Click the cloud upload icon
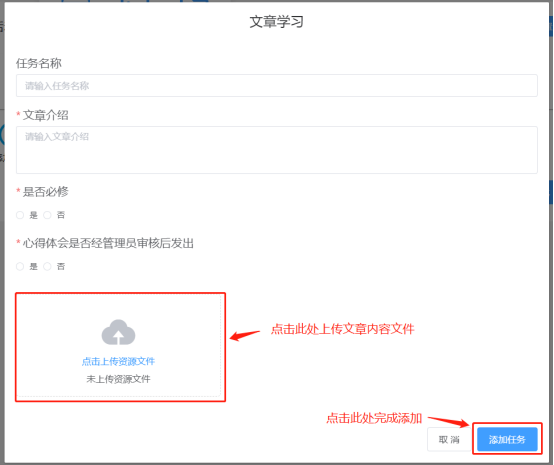Screen dimensions: 554x465 pos(118,332)
